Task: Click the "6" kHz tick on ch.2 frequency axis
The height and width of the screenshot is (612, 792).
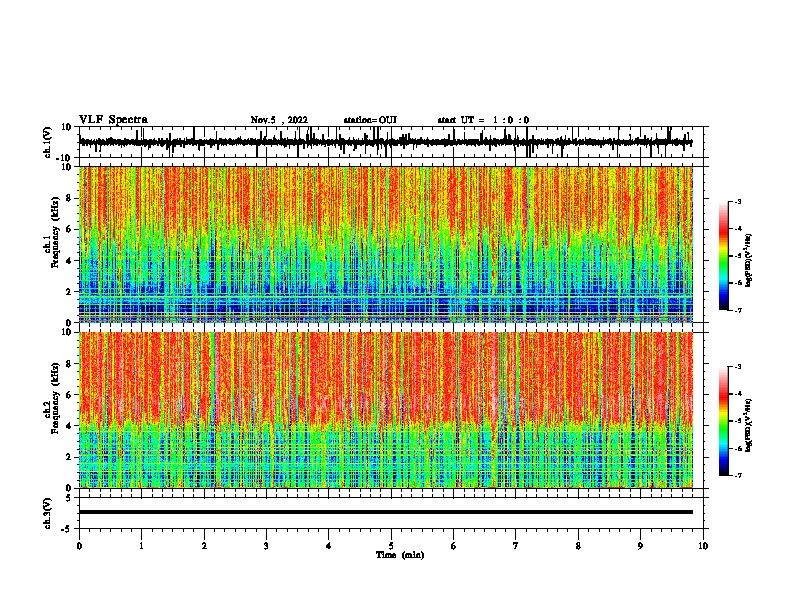Action: click(x=69, y=394)
